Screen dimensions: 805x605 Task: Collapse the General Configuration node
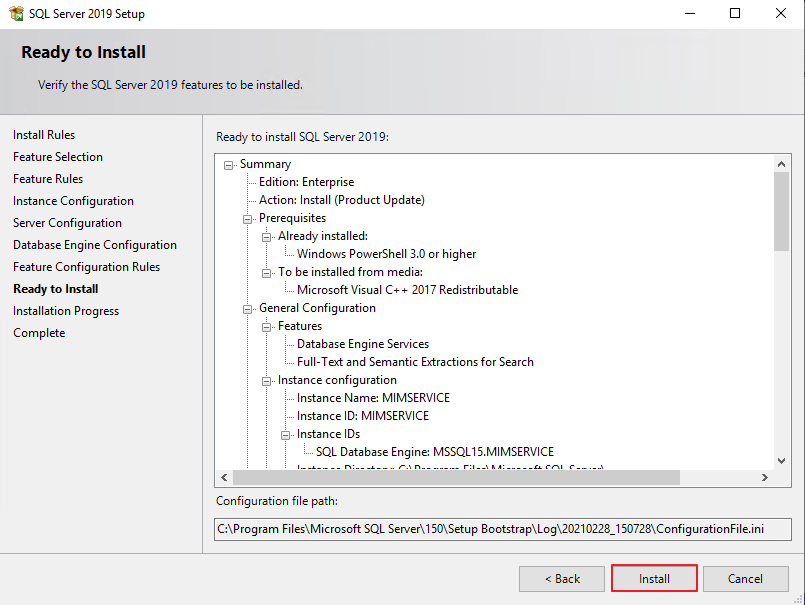pos(247,309)
